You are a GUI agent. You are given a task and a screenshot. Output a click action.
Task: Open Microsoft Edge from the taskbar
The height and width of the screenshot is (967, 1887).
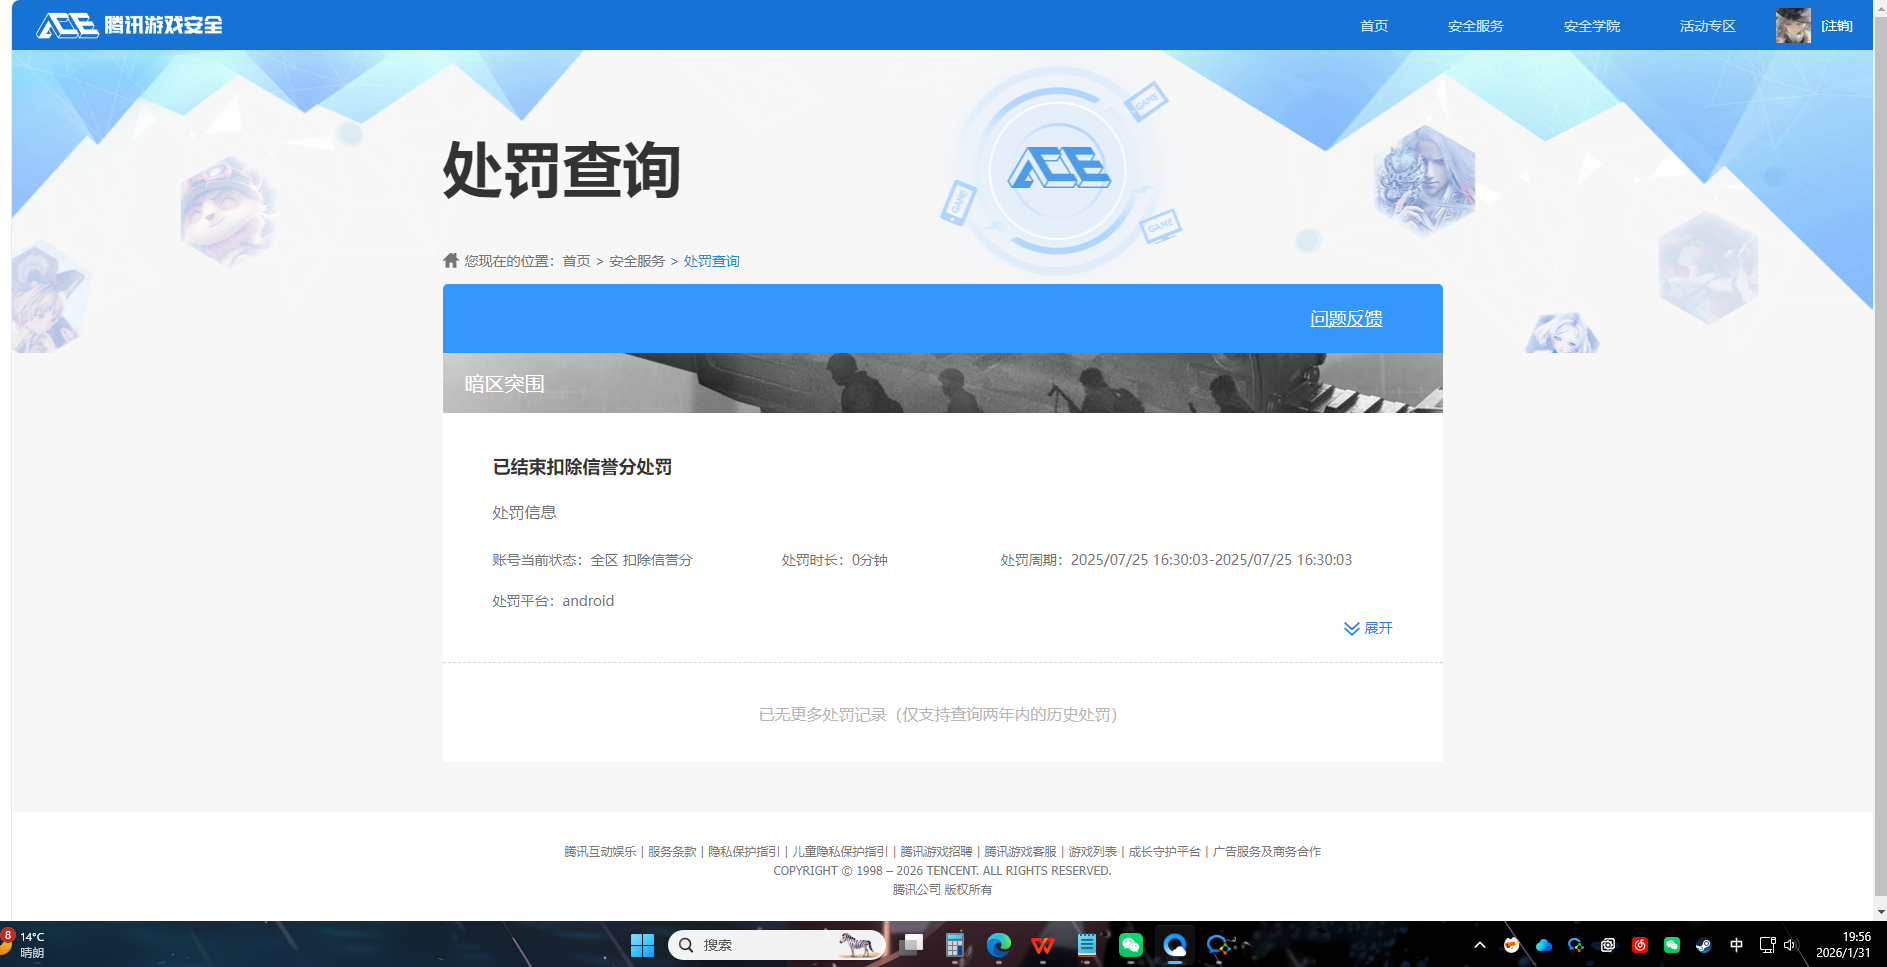click(x=998, y=944)
